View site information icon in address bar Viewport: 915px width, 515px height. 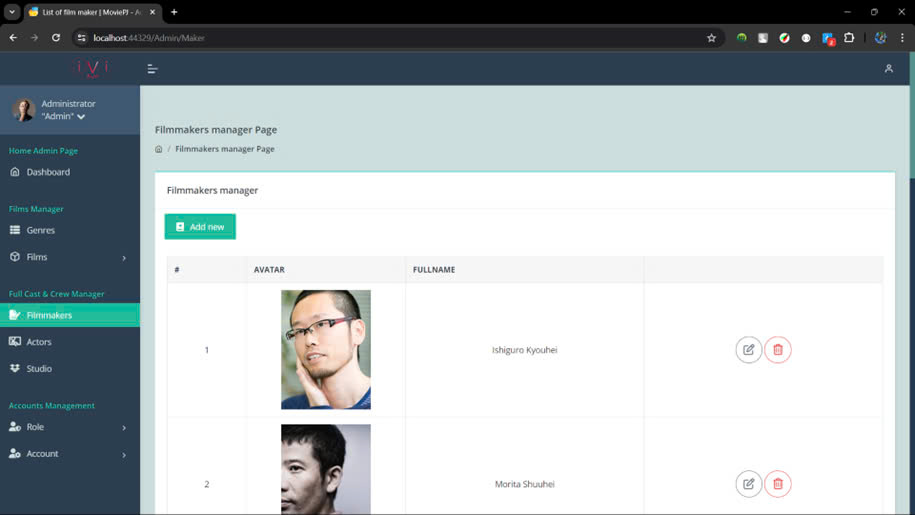click(x=82, y=38)
